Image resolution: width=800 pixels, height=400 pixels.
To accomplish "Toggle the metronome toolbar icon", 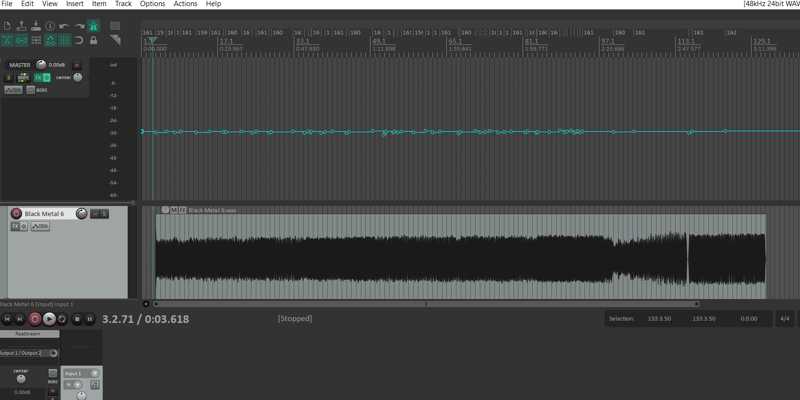I will tap(93, 26).
